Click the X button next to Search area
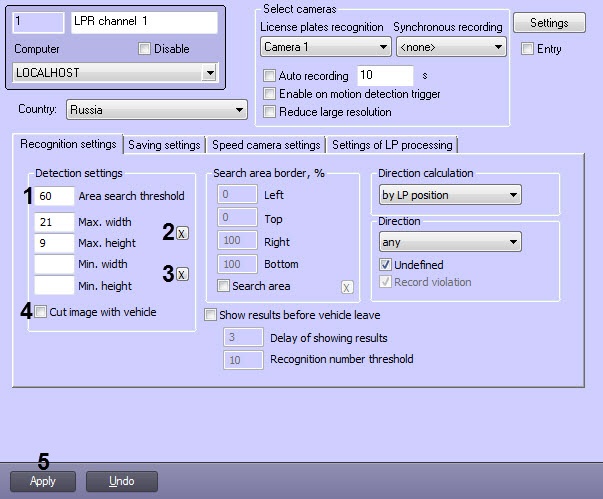This screenshot has width=603, height=499. pyautogui.click(x=347, y=287)
